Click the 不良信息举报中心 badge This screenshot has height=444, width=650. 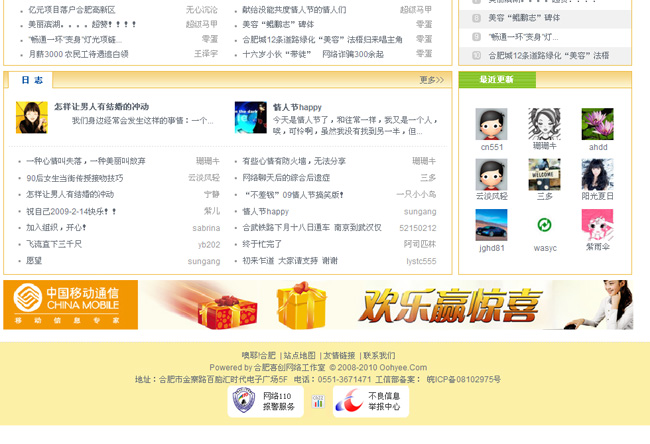tap(371, 401)
